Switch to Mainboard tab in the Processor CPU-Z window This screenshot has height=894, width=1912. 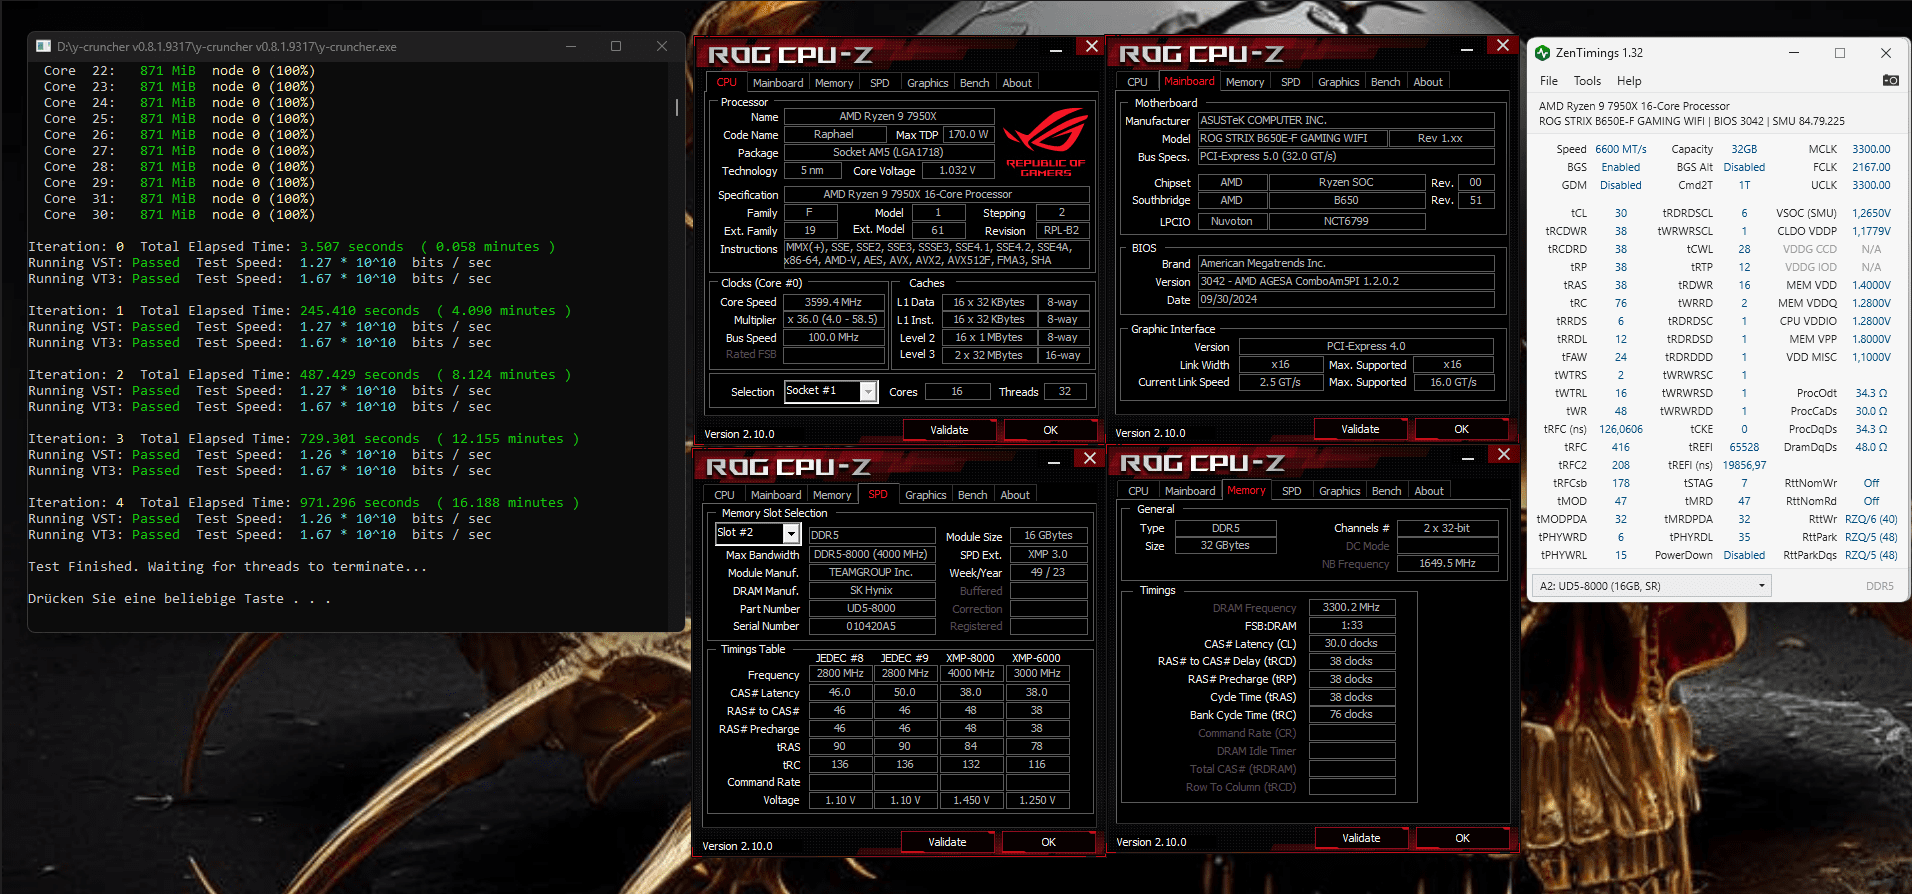778,83
